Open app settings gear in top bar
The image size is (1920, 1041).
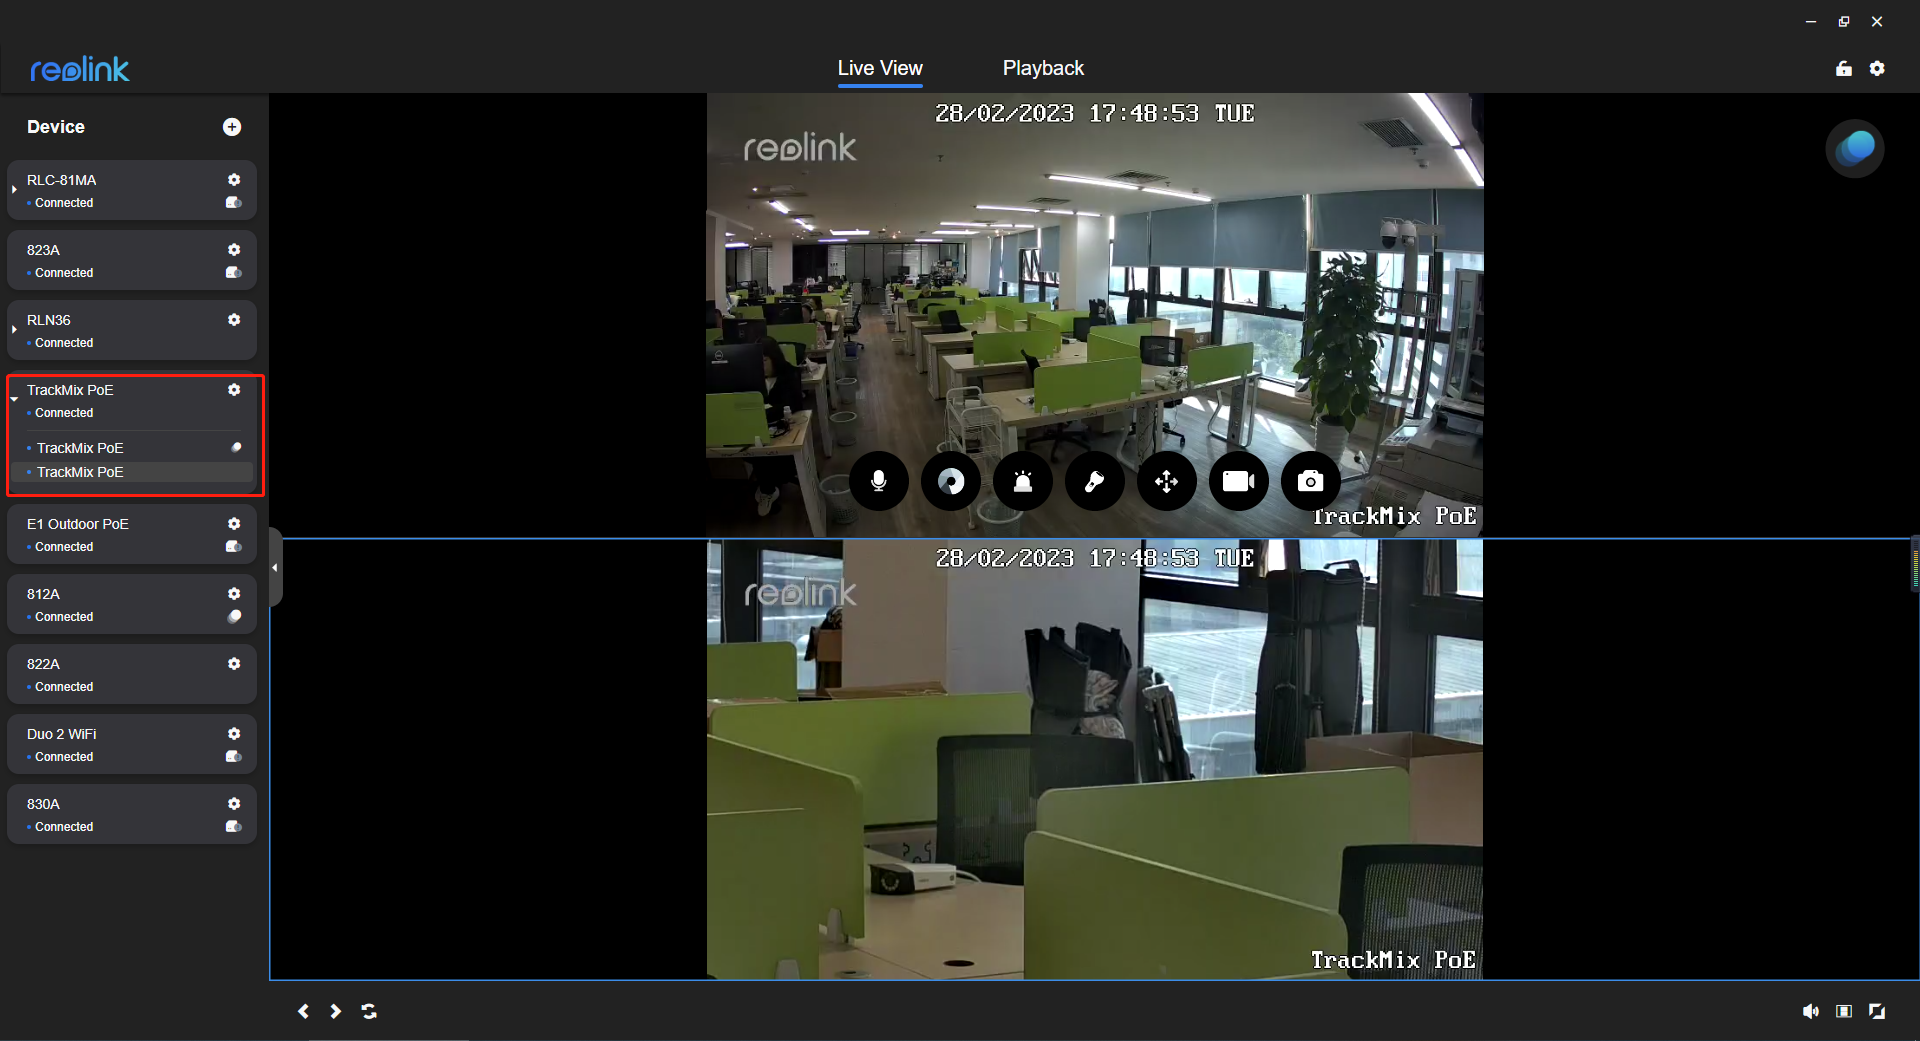click(1877, 68)
